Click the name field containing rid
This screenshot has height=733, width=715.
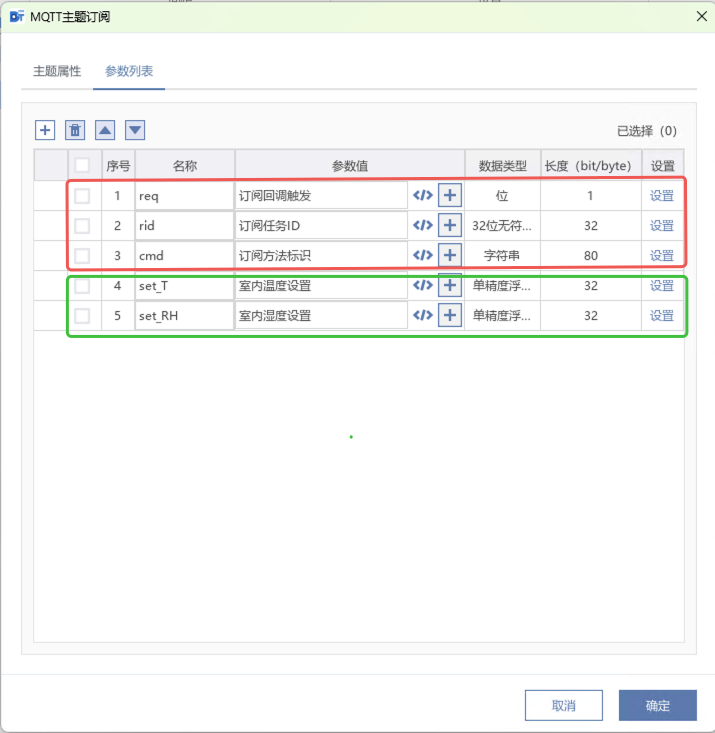pyautogui.click(x=184, y=226)
